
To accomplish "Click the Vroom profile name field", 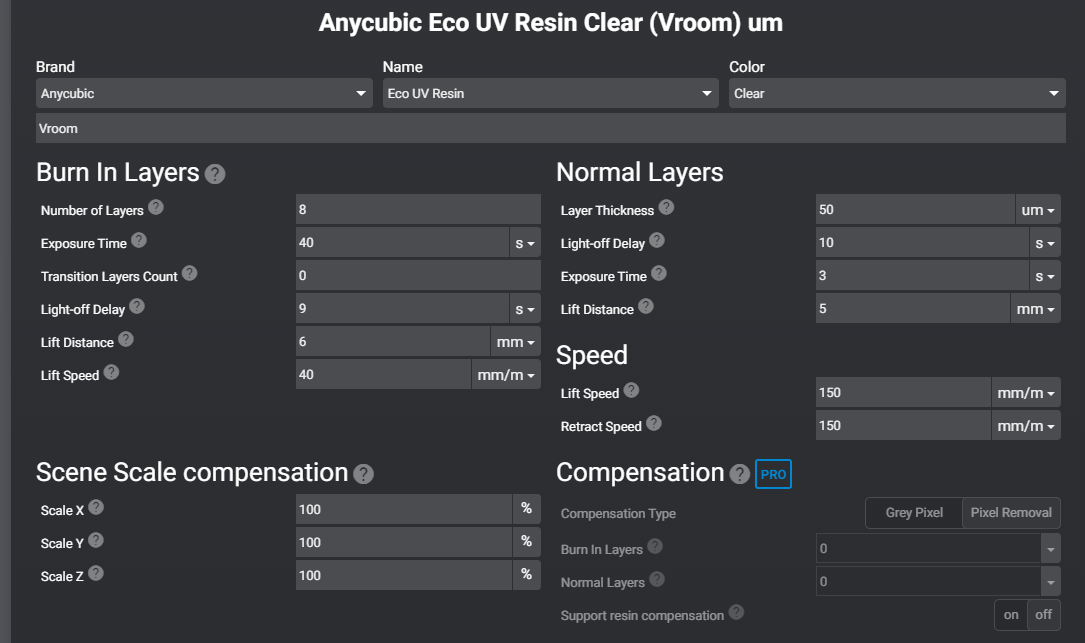I will [x=550, y=128].
